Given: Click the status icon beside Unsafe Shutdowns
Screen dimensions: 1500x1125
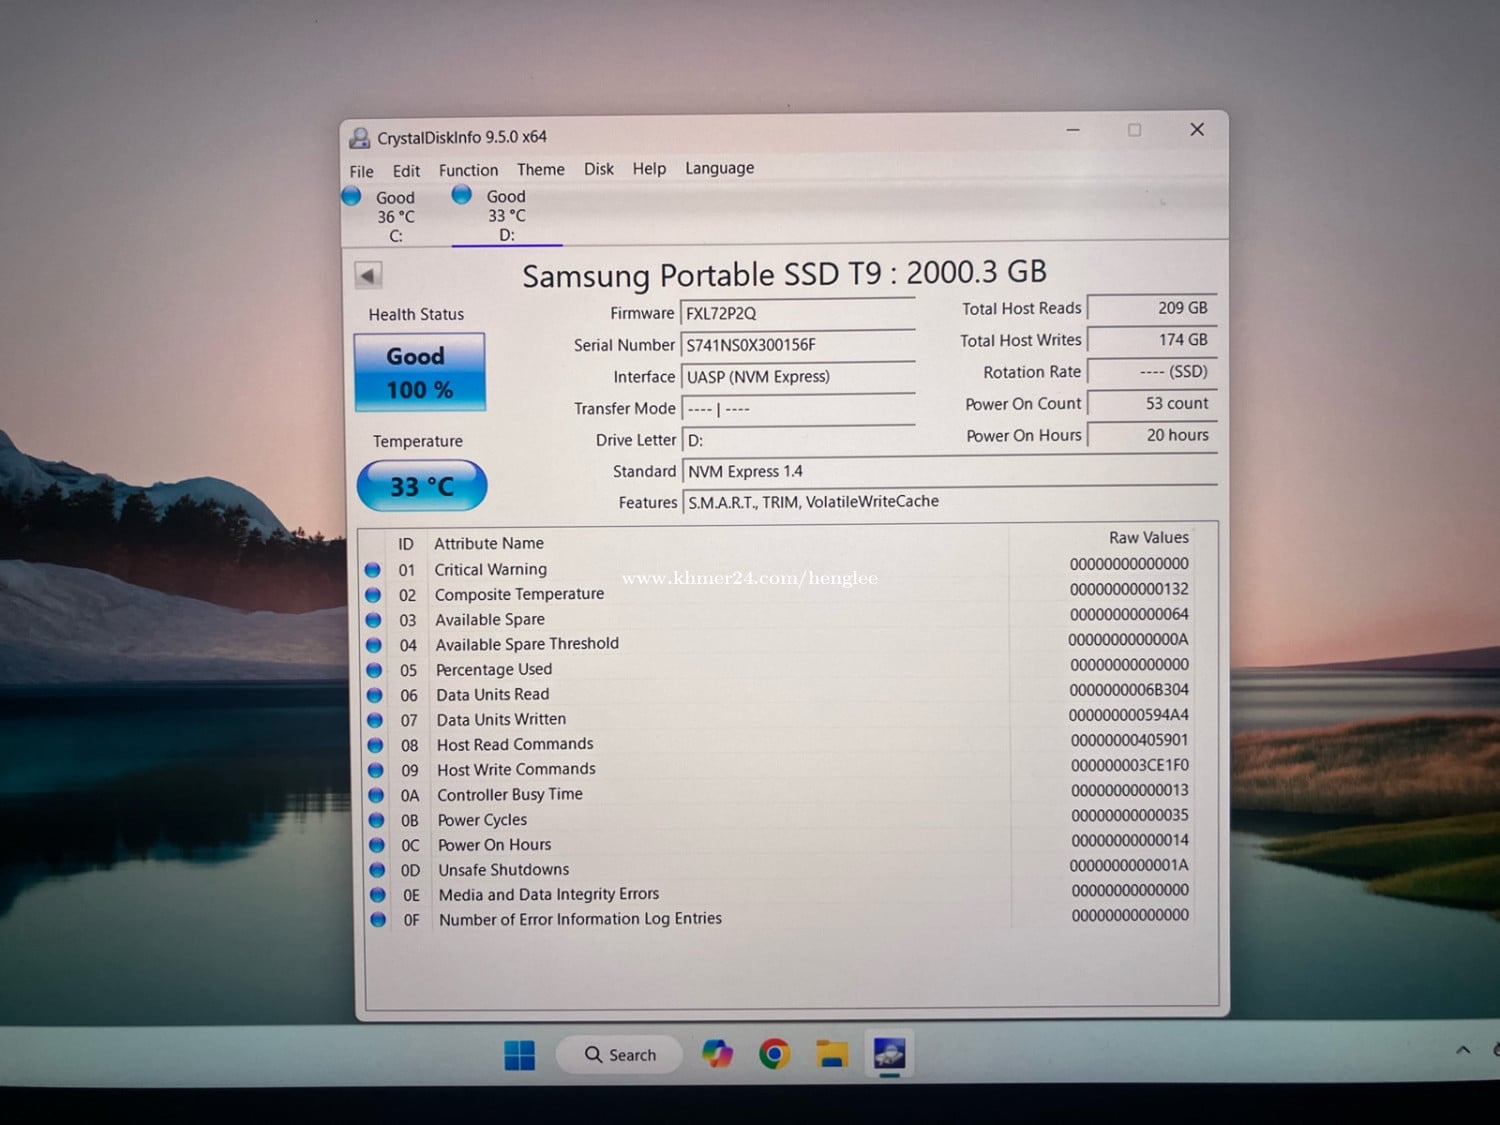Looking at the screenshot, I should [x=377, y=870].
